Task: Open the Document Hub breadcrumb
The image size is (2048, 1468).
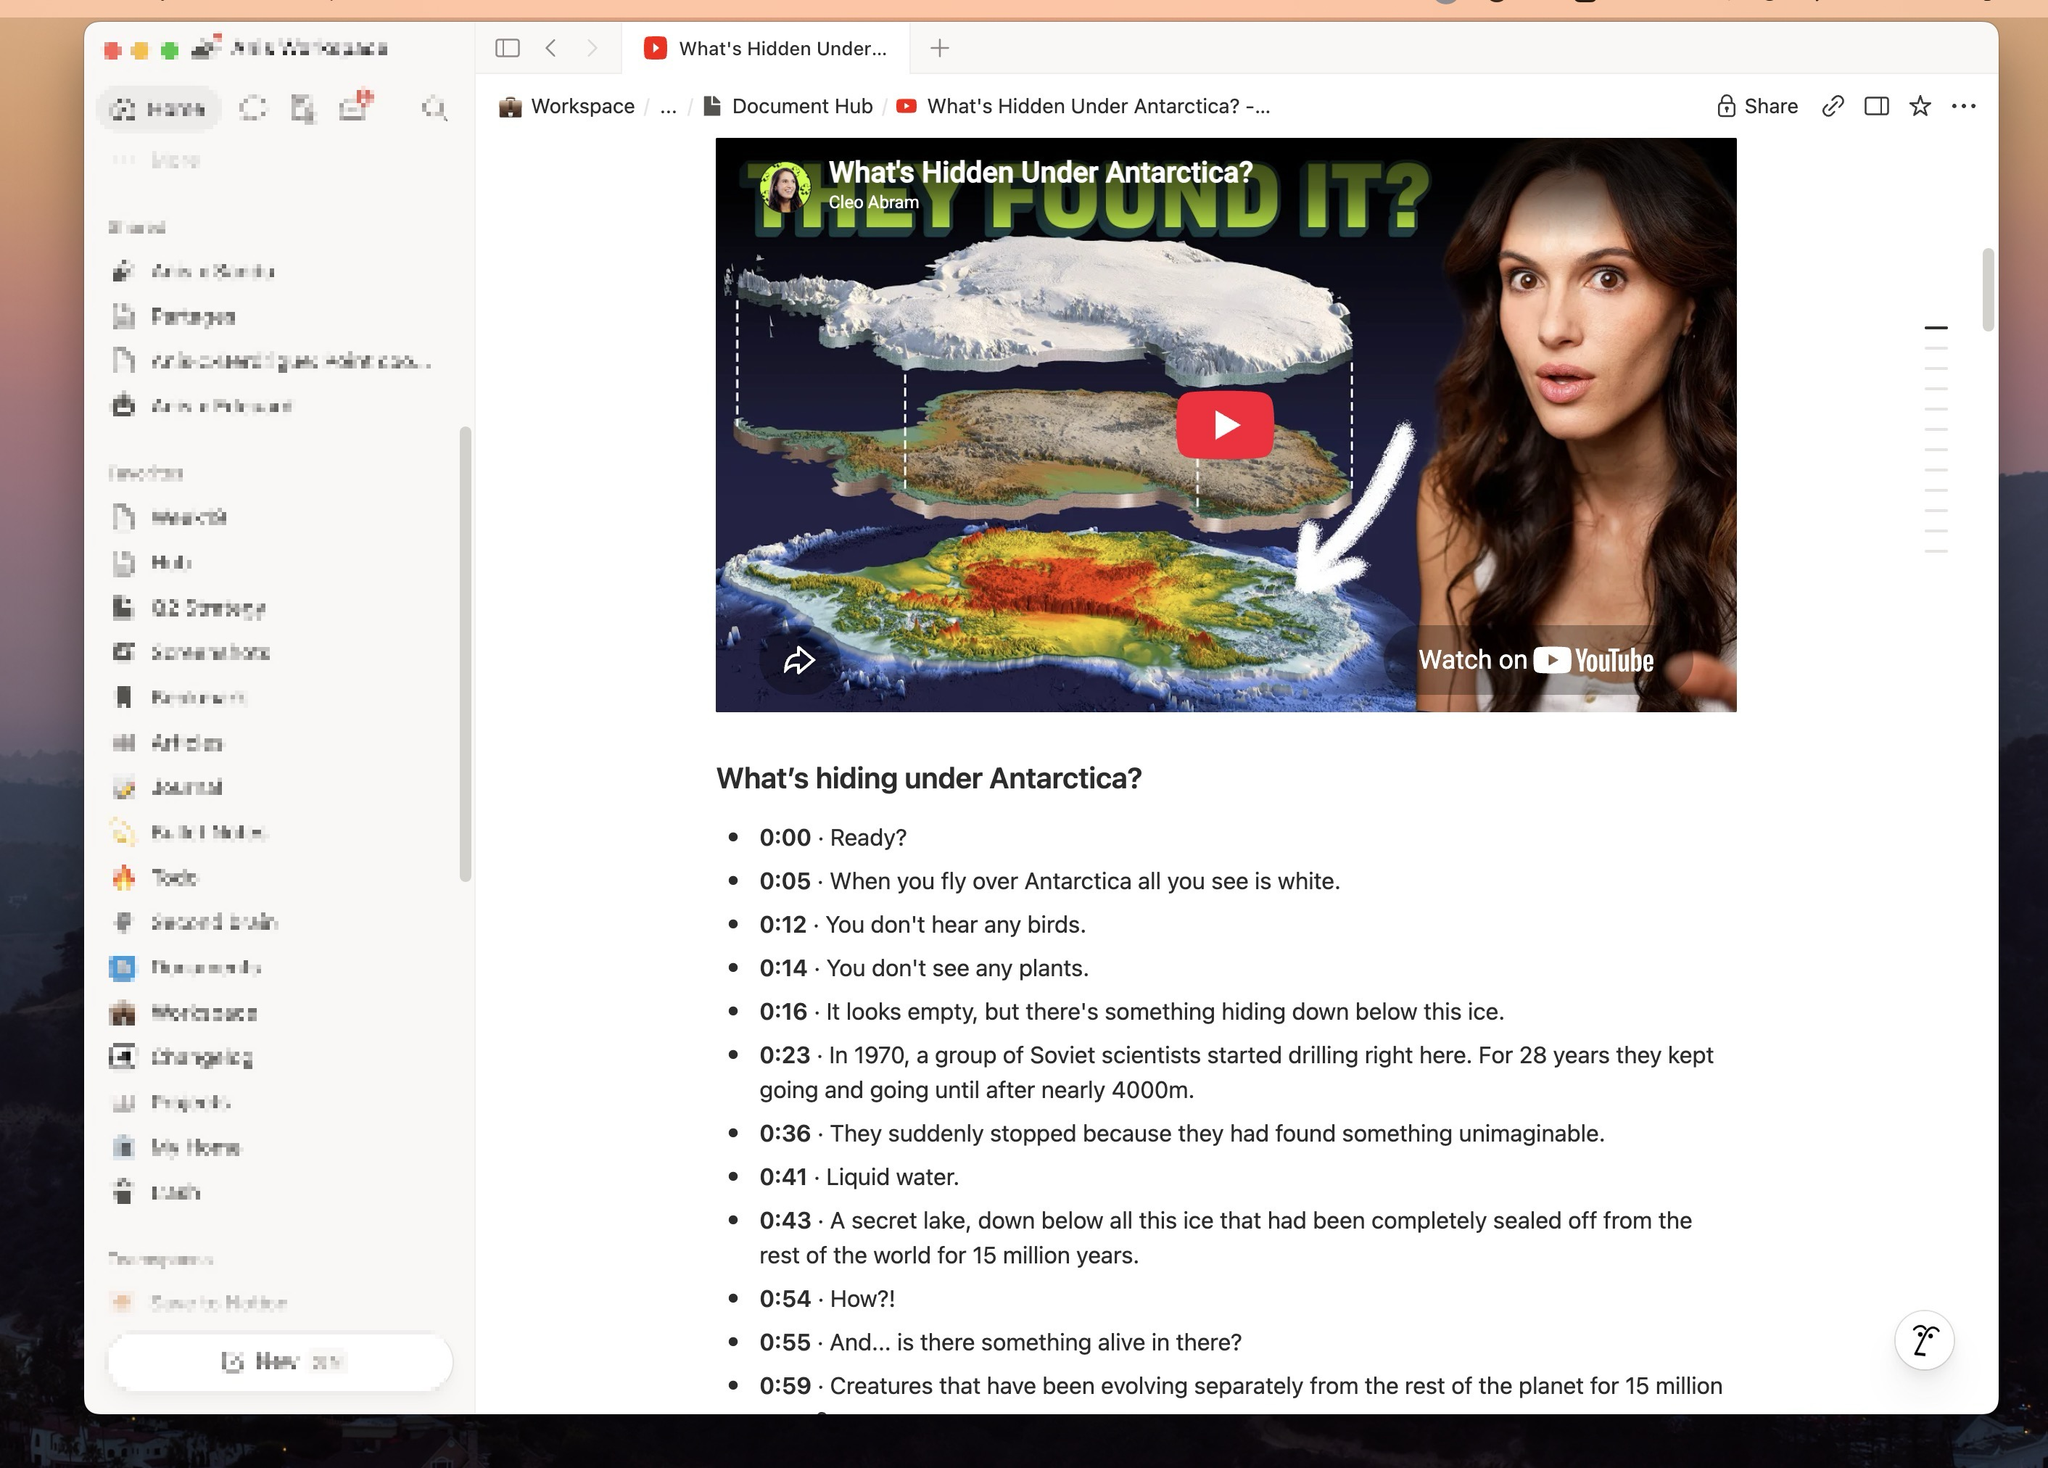Action: point(788,106)
